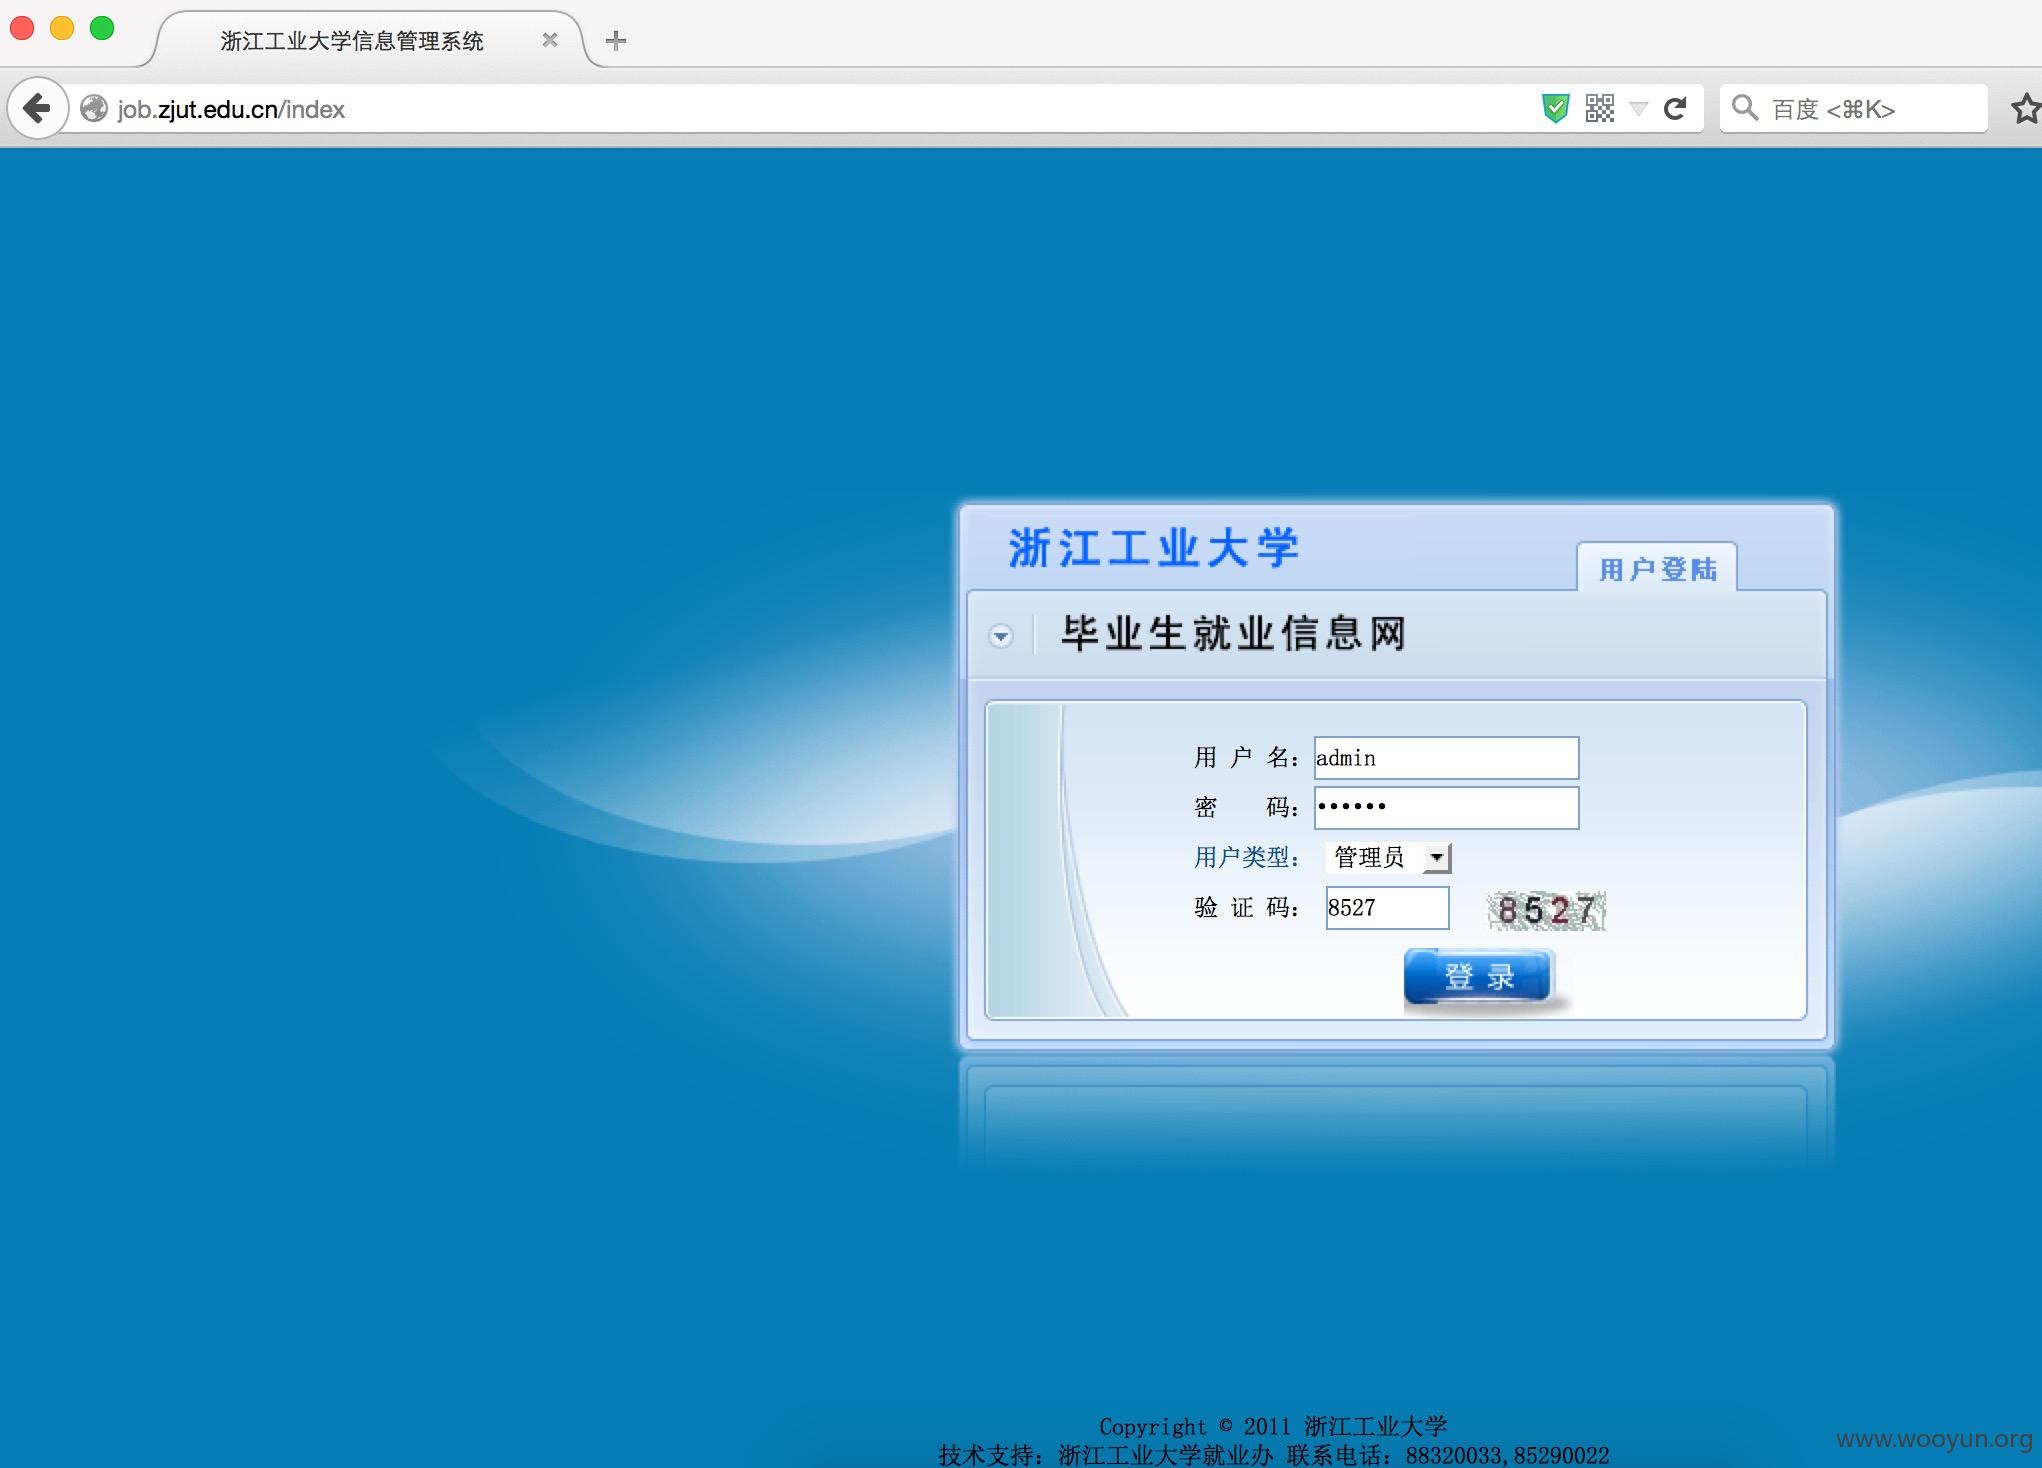Click the 毕业生就业信息网 title text
The image size is (2042, 1468).
point(1234,633)
